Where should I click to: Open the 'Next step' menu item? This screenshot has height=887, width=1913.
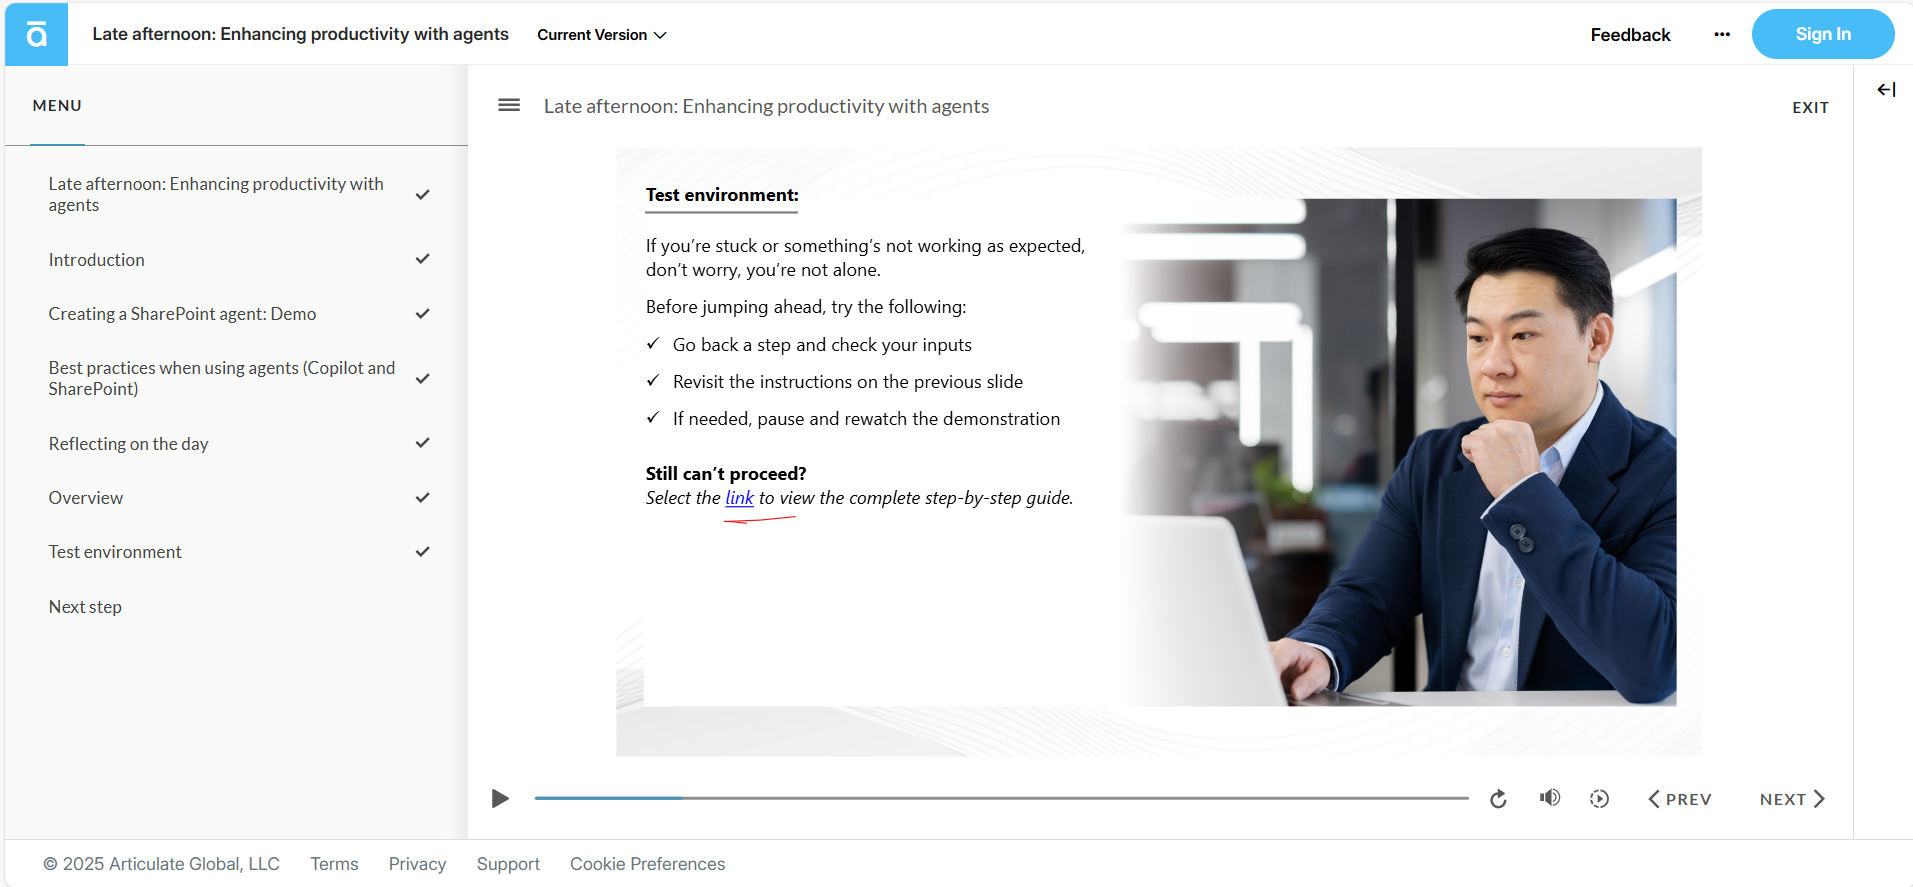pos(85,607)
